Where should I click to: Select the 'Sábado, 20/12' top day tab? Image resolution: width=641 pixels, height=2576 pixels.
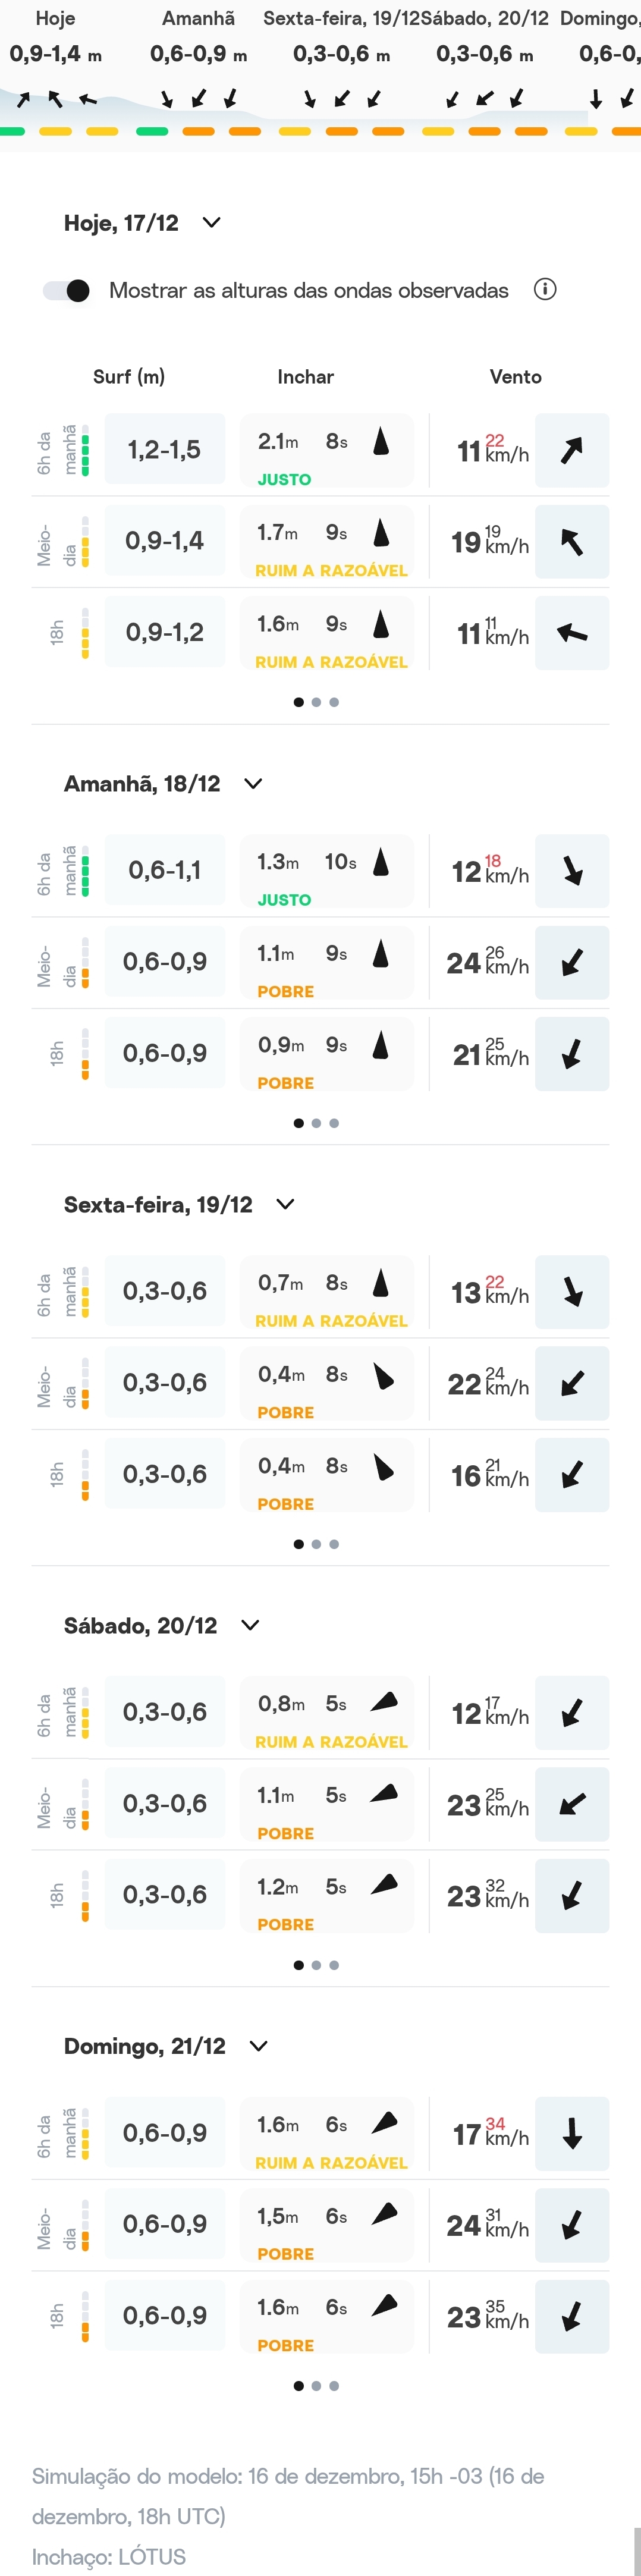(x=485, y=19)
